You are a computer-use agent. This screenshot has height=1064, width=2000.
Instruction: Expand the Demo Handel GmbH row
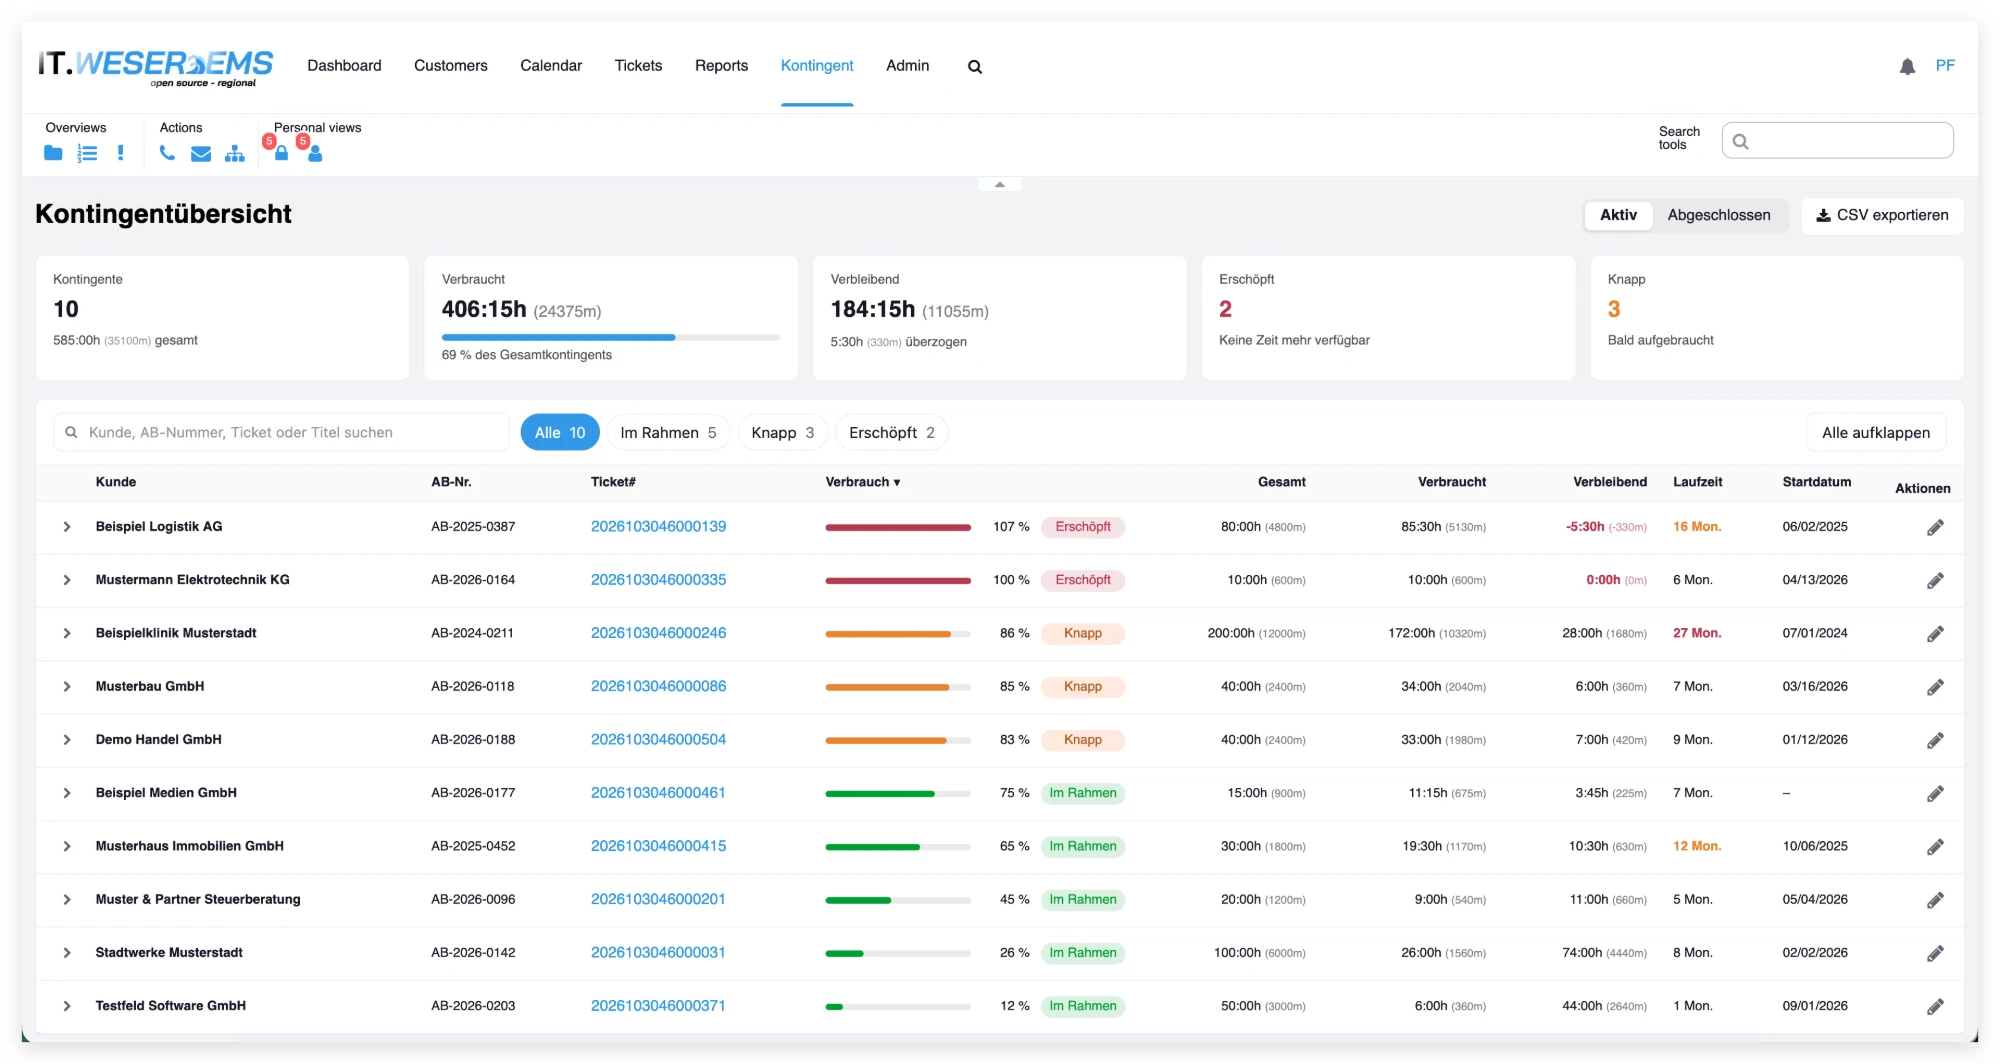[x=67, y=740]
